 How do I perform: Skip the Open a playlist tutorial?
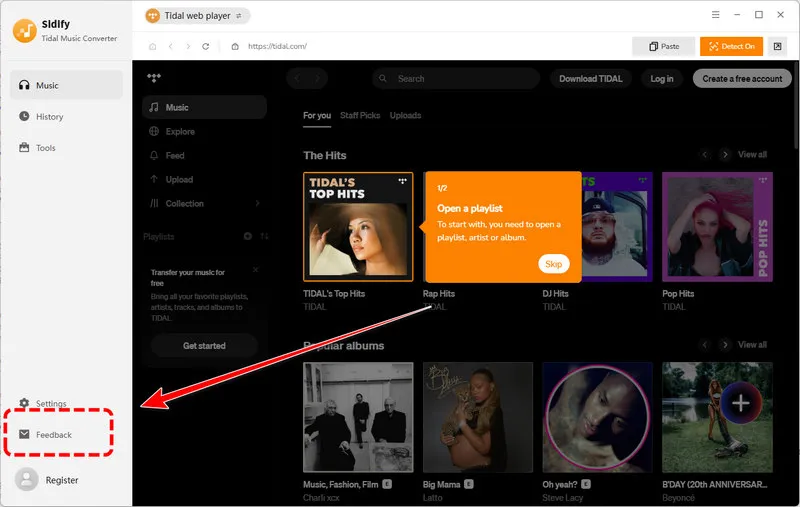click(x=554, y=264)
